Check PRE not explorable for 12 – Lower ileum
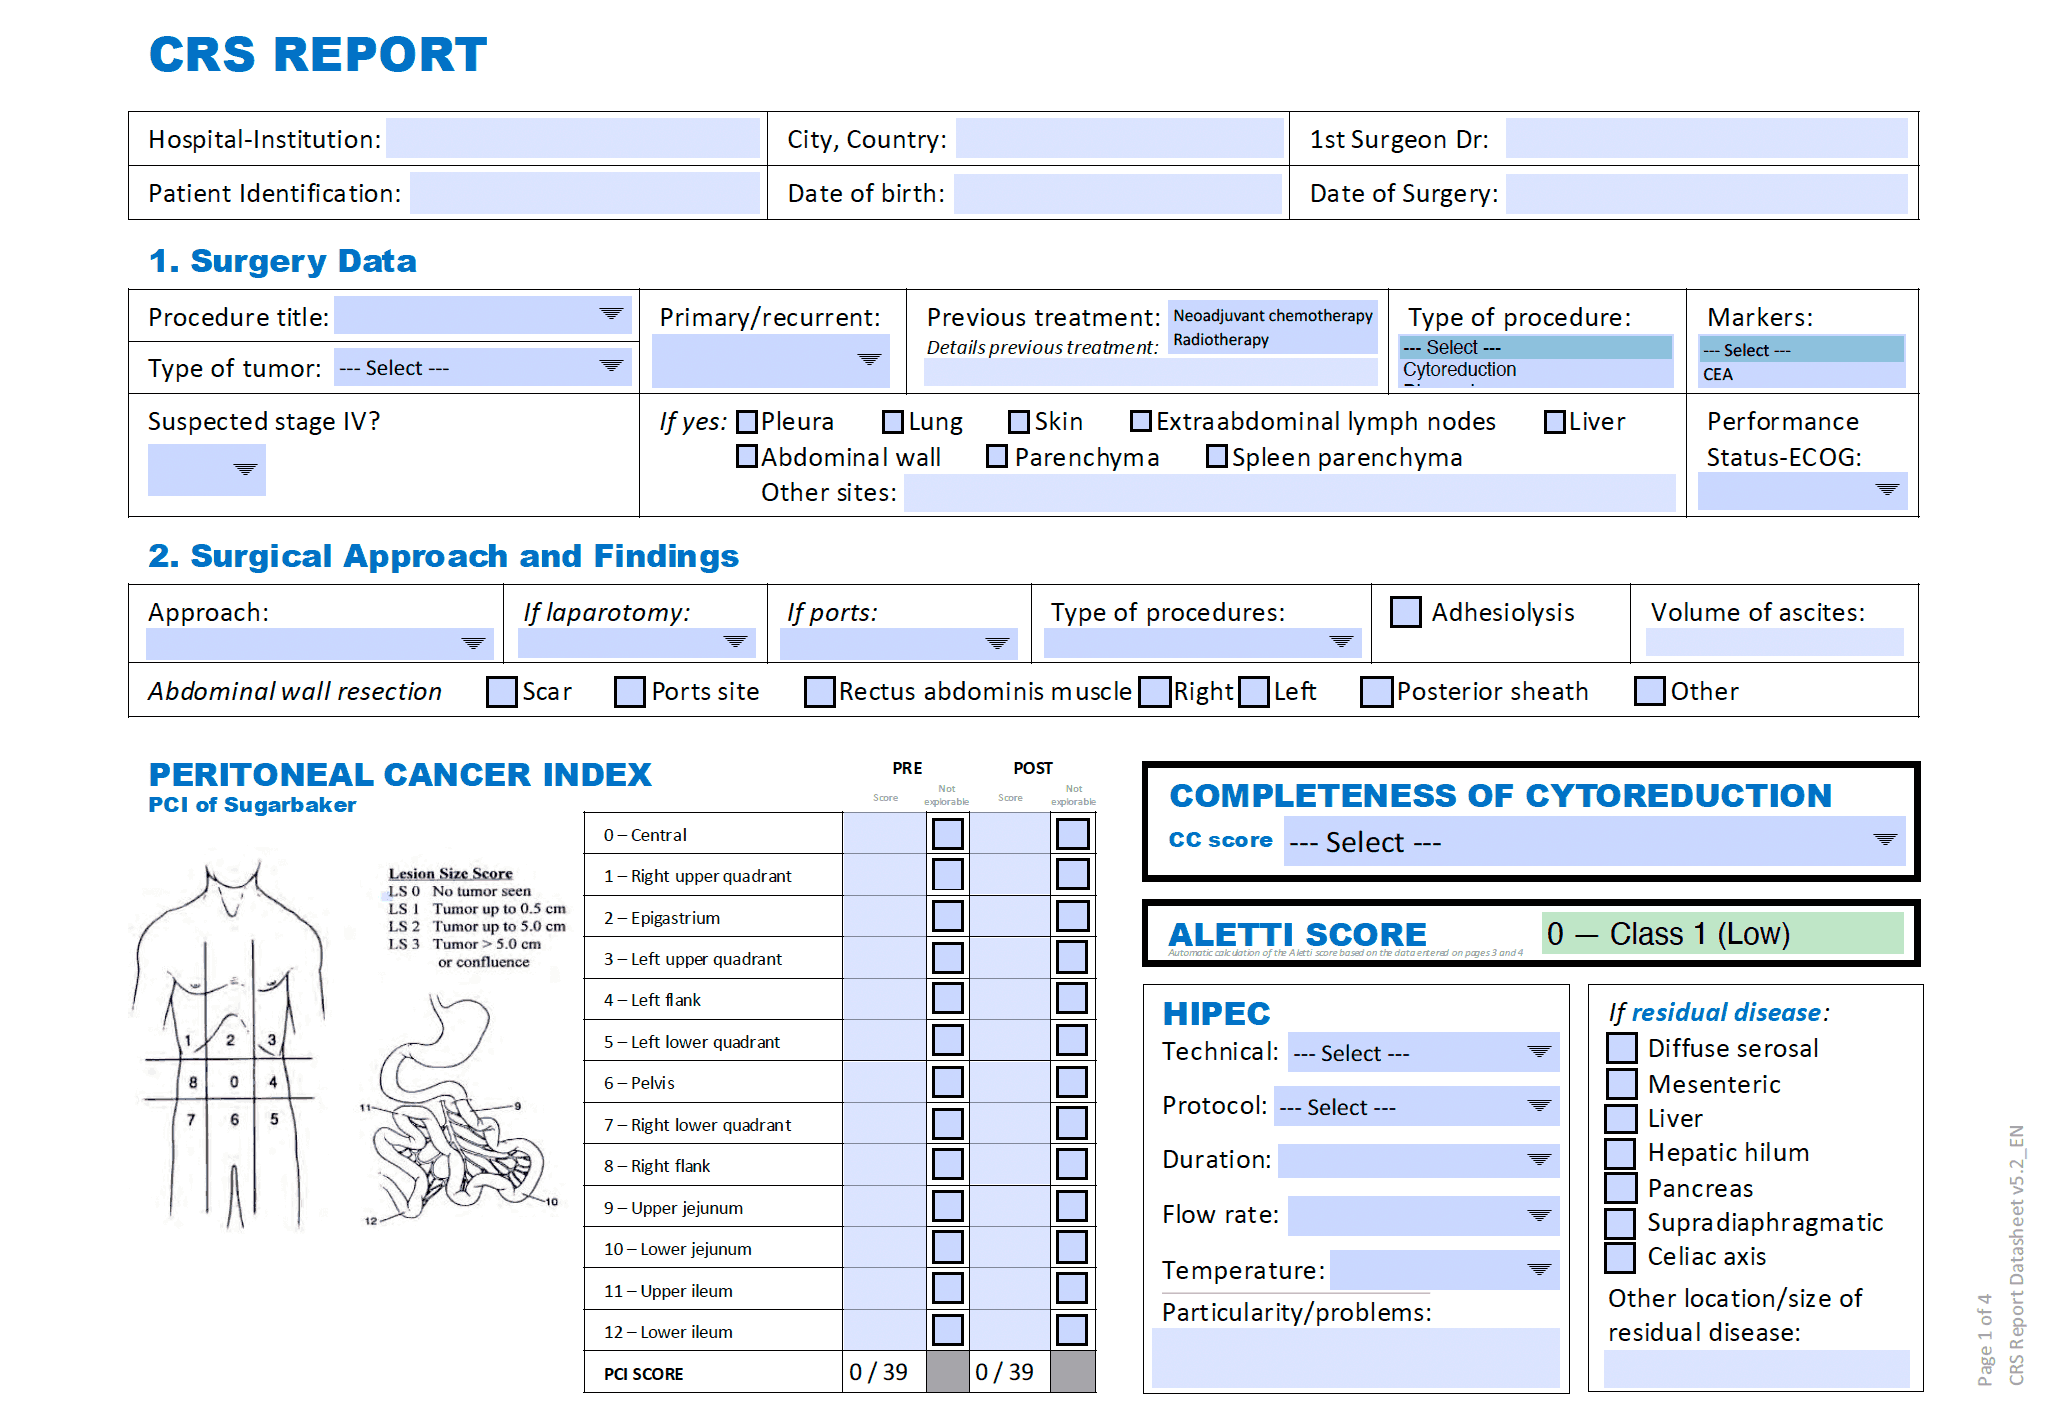This screenshot has width=2046, height=1416. pyautogui.click(x=948, y=1330)
